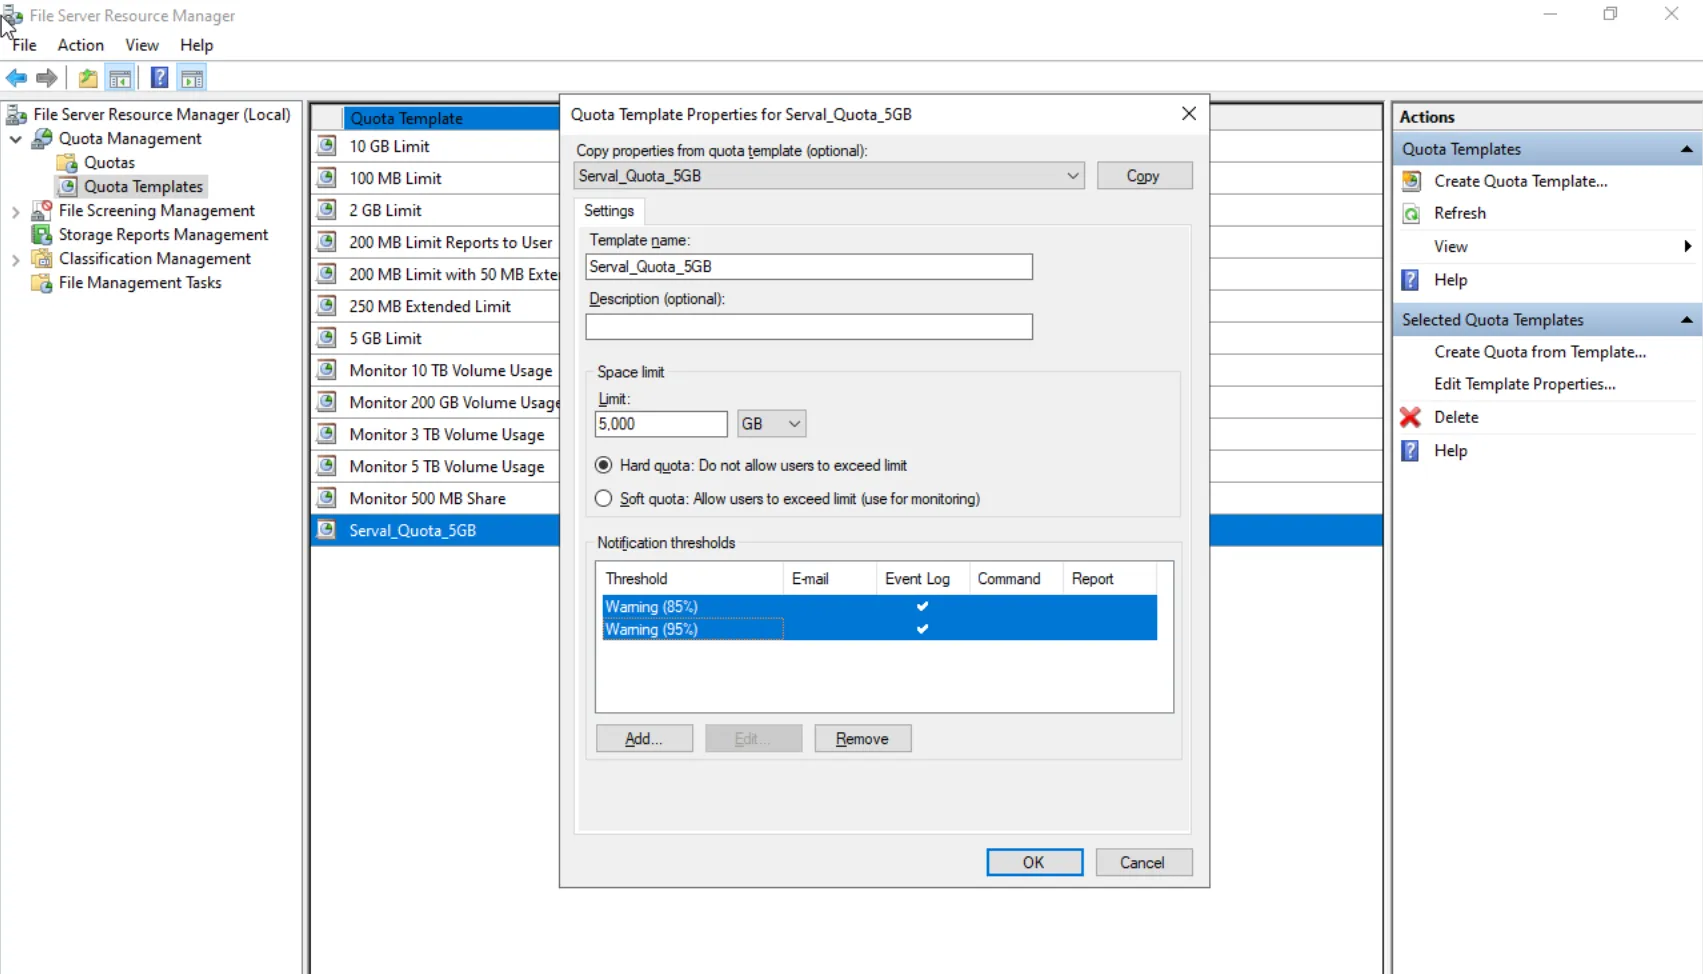Close the Quota Template Properties dialog
Viewport: 1703px width, 974px height.
[1188, 114]
